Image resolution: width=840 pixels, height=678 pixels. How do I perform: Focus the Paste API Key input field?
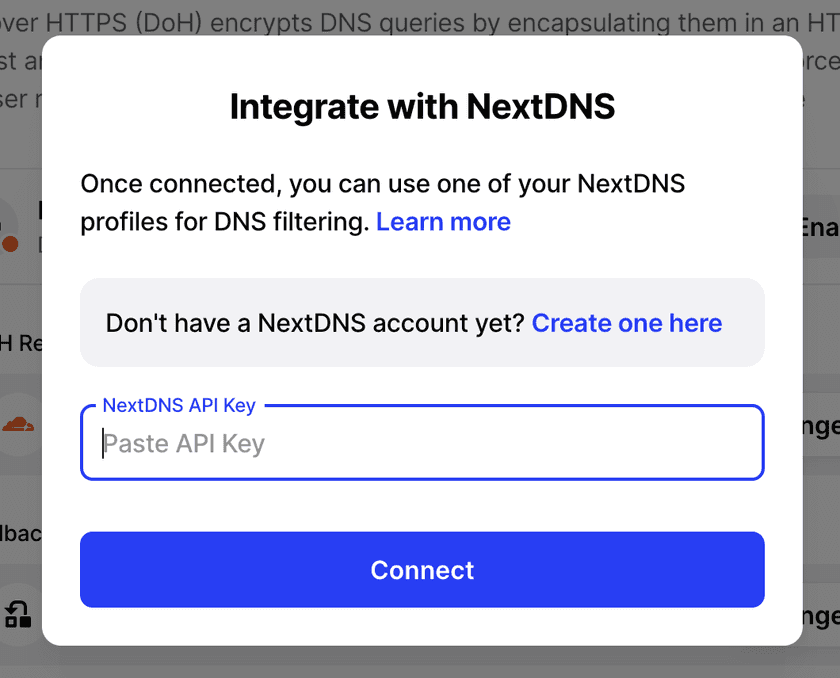[x=422, y=443]
